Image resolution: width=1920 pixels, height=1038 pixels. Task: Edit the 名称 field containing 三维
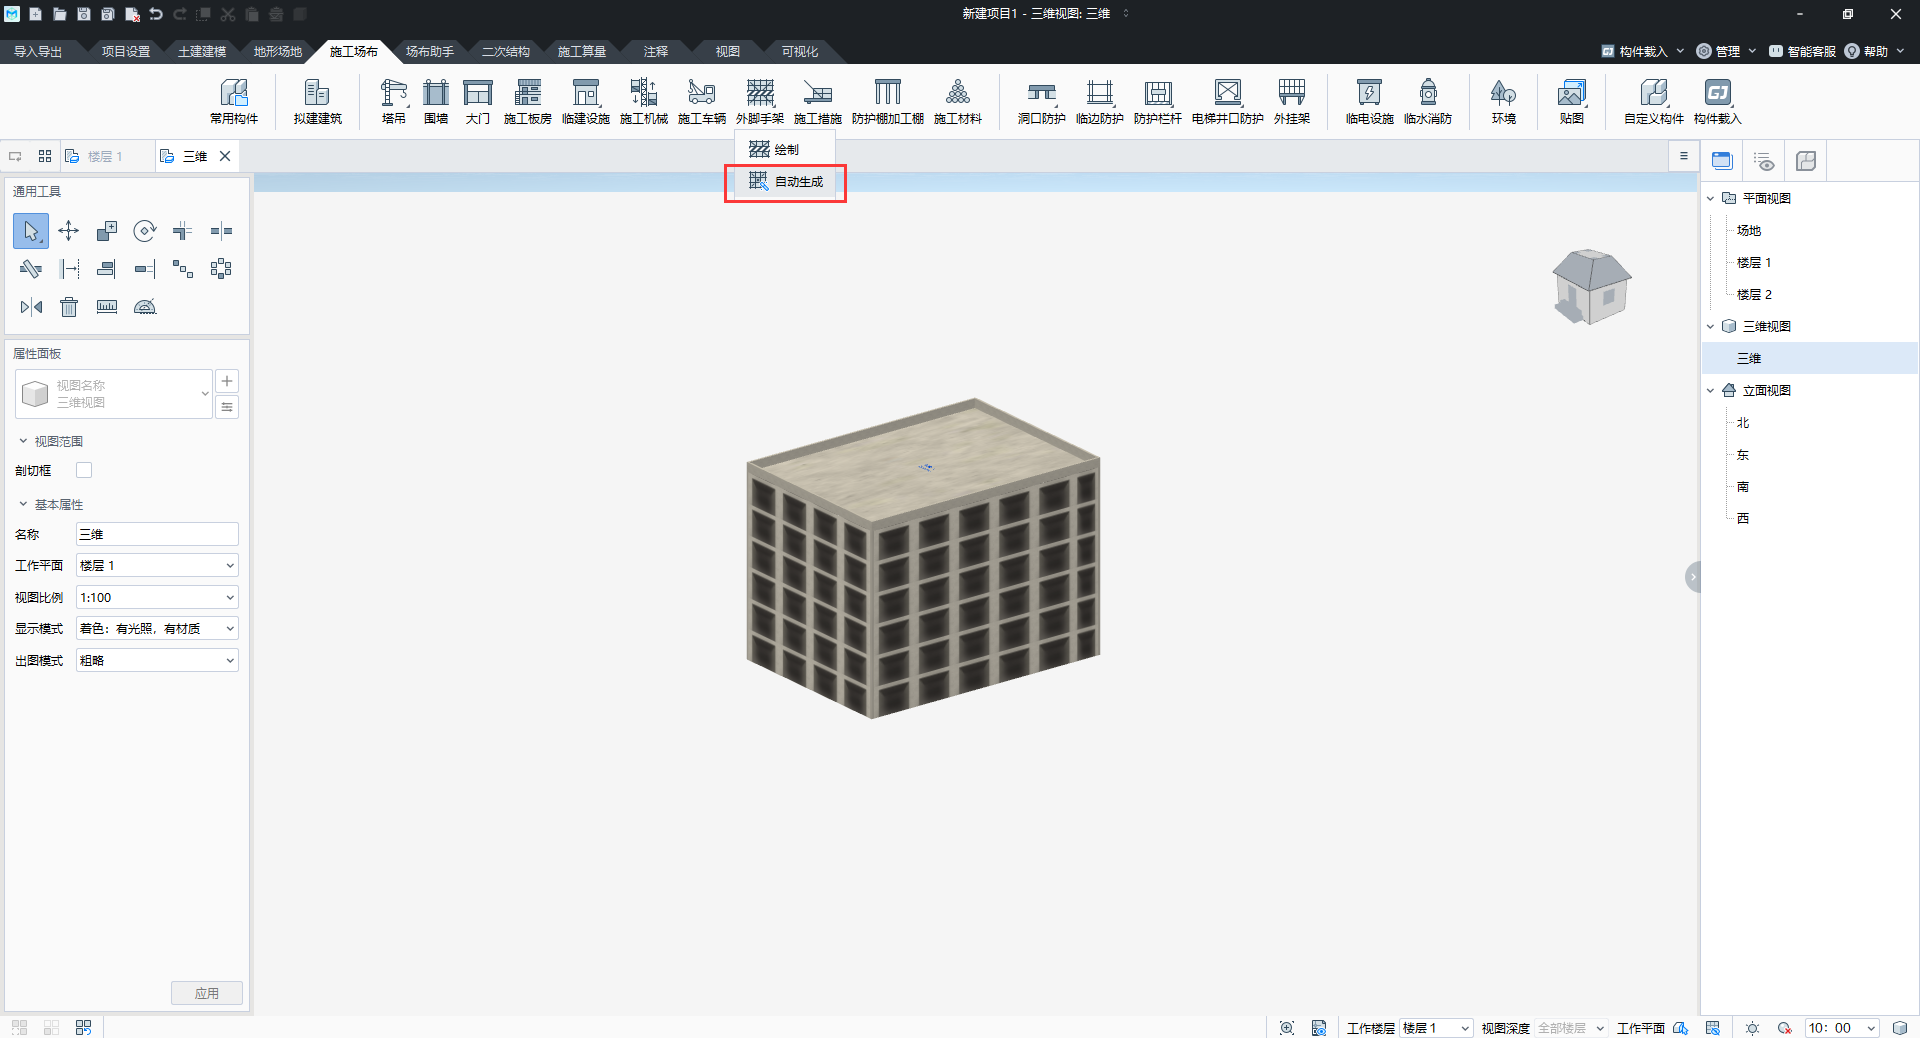157,534
